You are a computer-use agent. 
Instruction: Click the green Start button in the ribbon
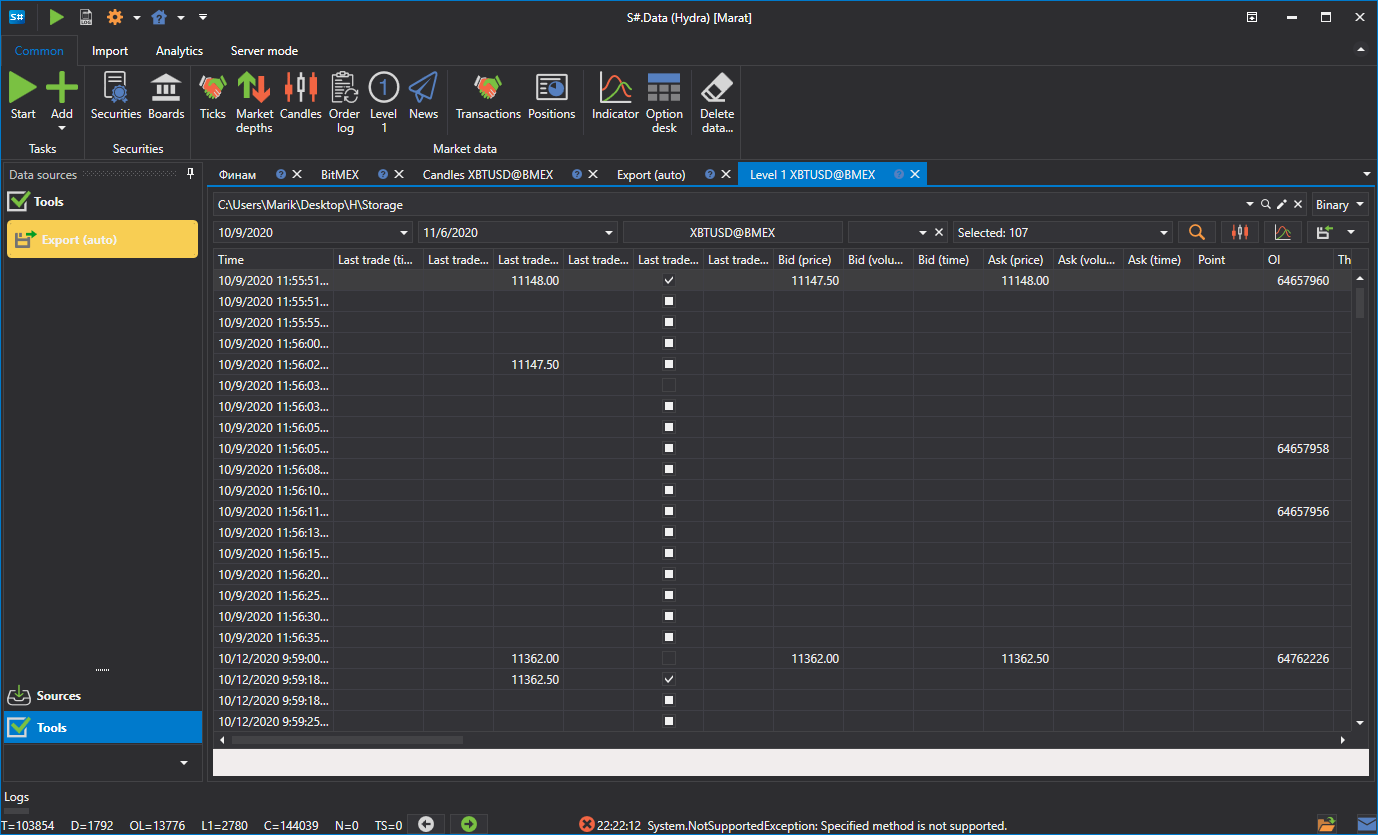[23, 97]
